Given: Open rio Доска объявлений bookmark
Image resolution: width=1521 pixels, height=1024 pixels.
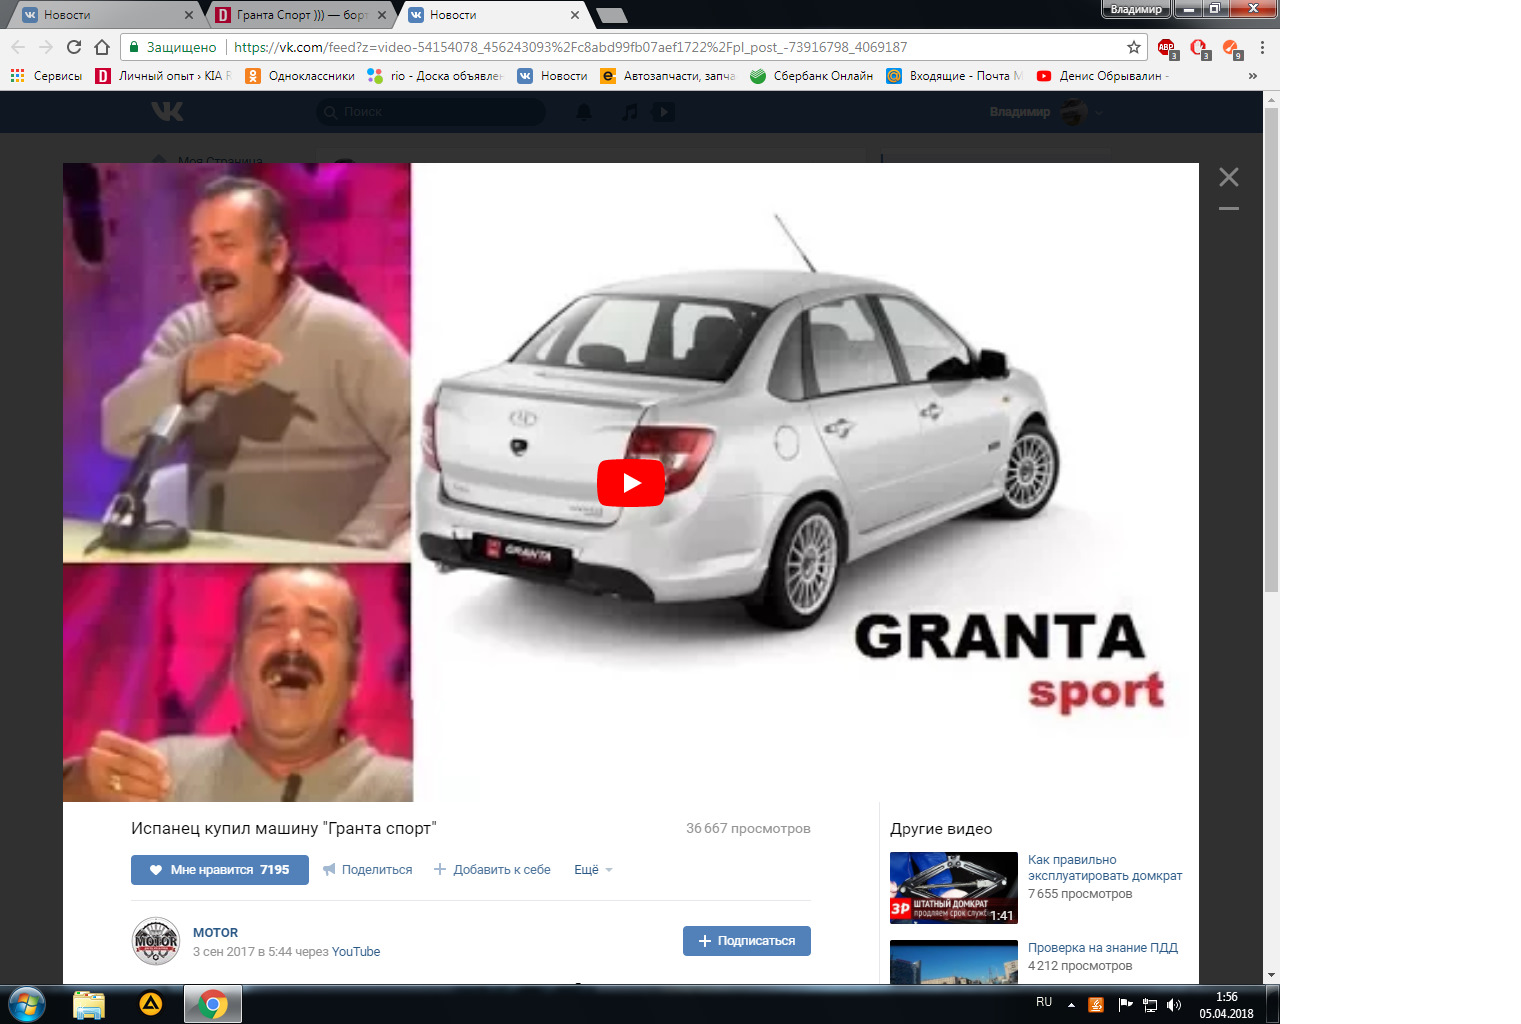Looking at the screenshot, I should tap(435, 76).
